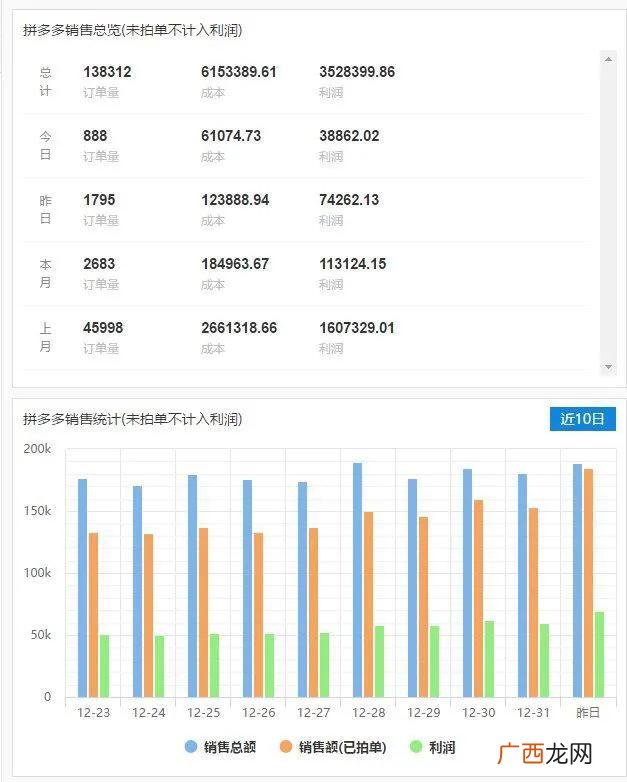Click today's order count 888

point(95,136)
